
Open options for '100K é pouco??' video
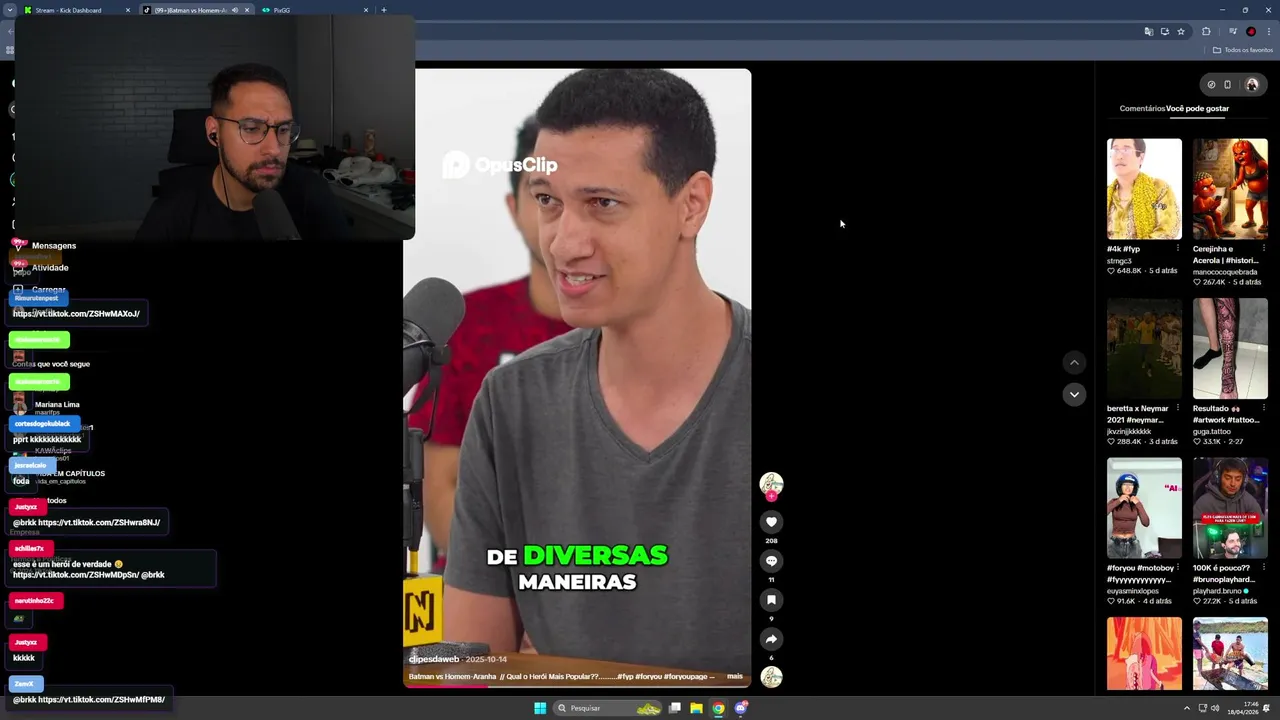click(x=1263, y=568)
